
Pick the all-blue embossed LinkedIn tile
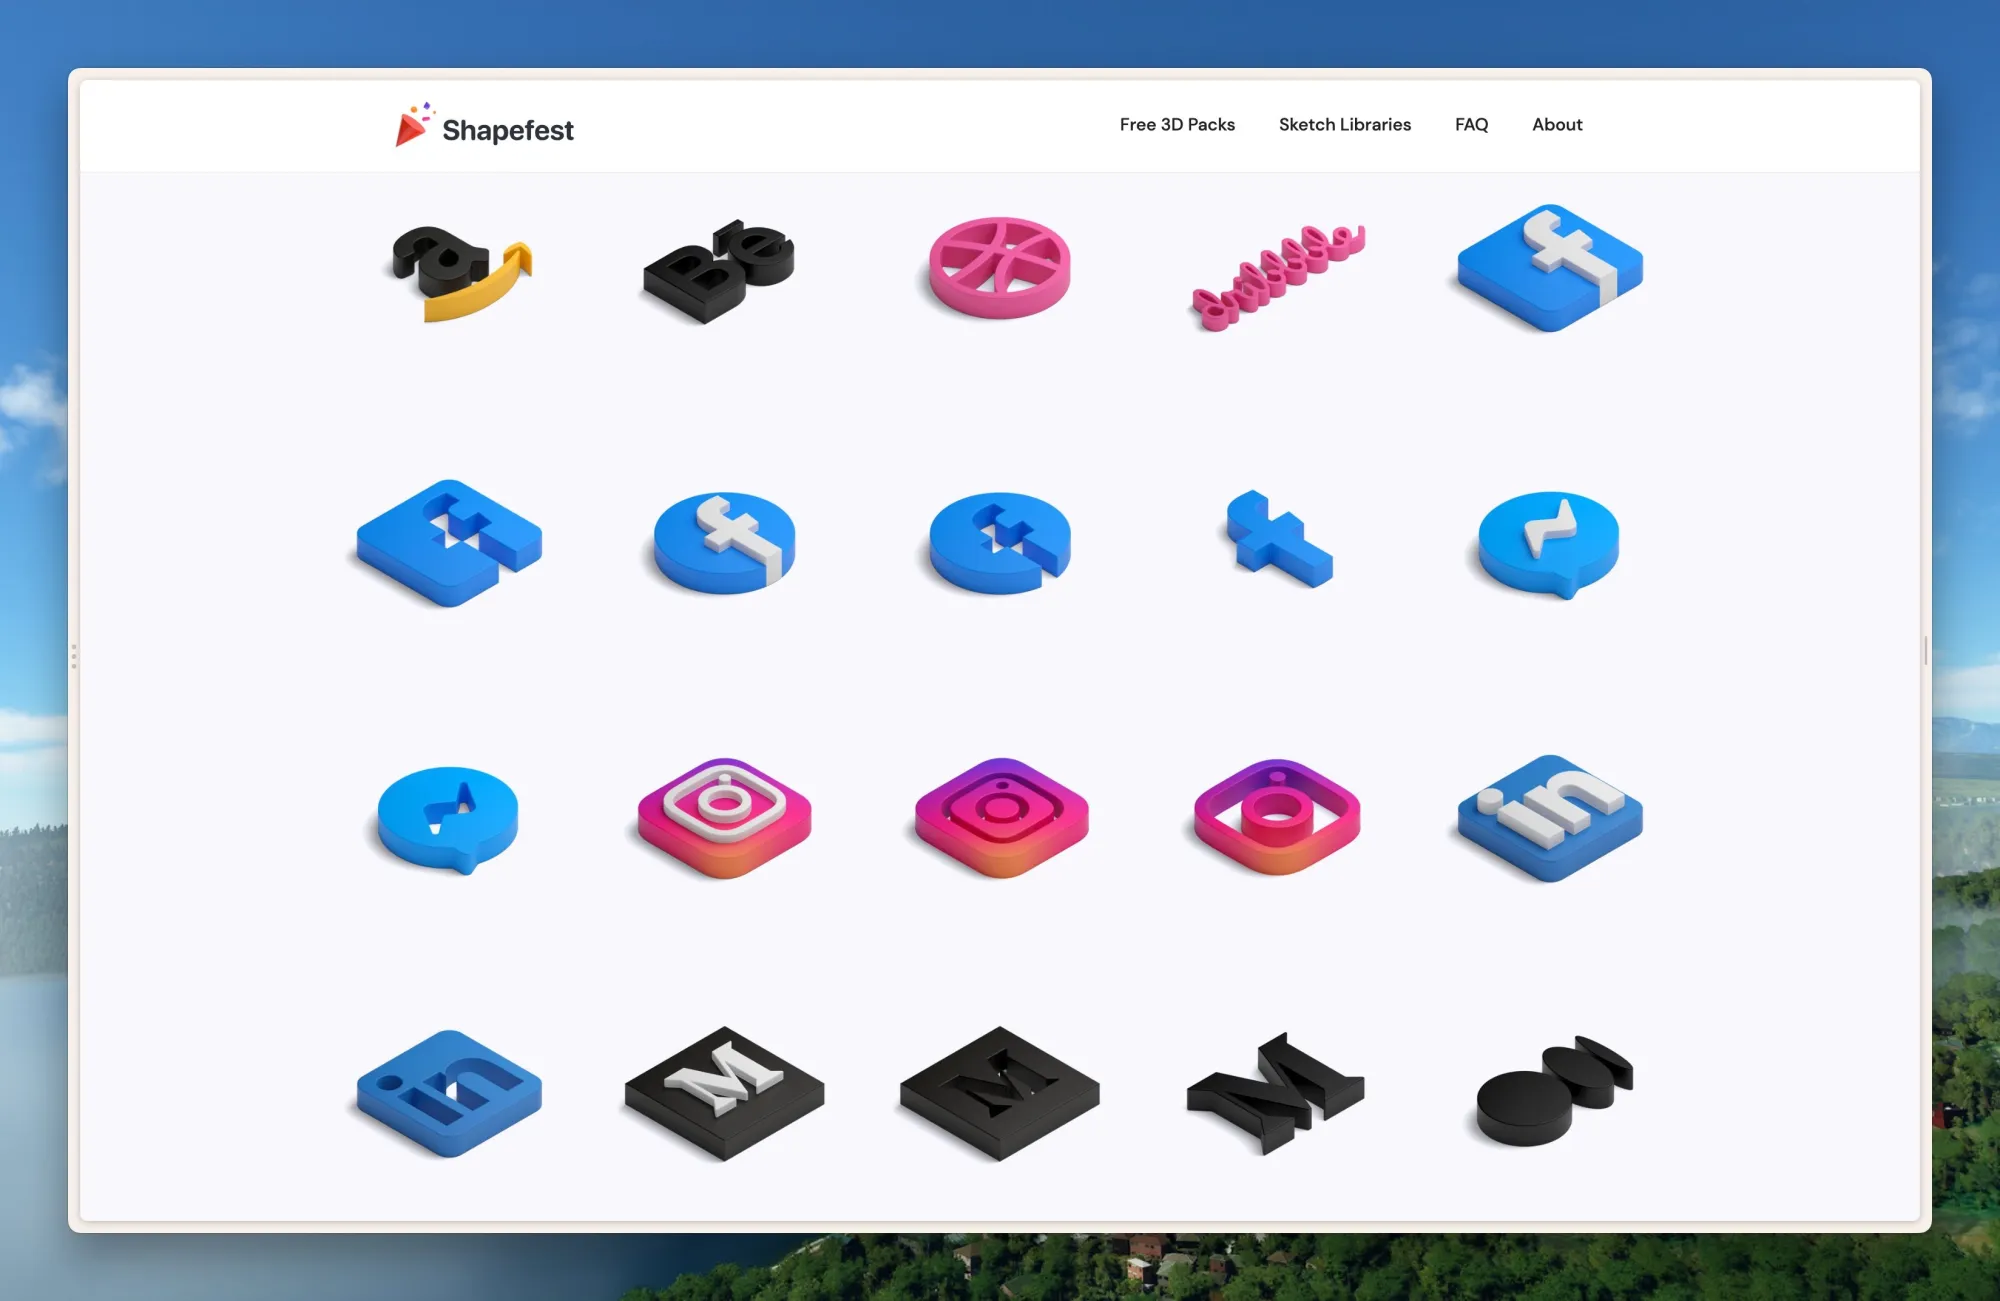(449, 1092)
